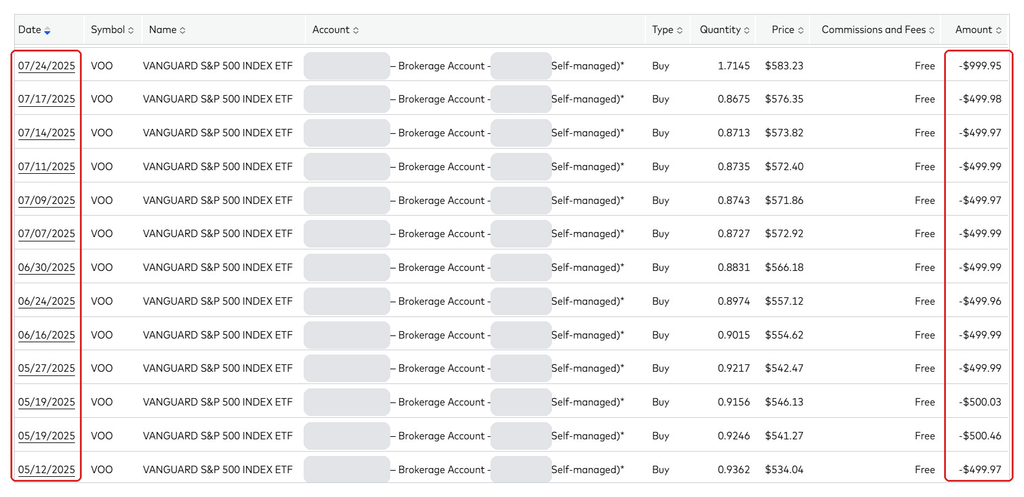Image resolution: width=1024 pixels, height=497 pixels.
Task: Click the Amount column header label
Action: 974,30
